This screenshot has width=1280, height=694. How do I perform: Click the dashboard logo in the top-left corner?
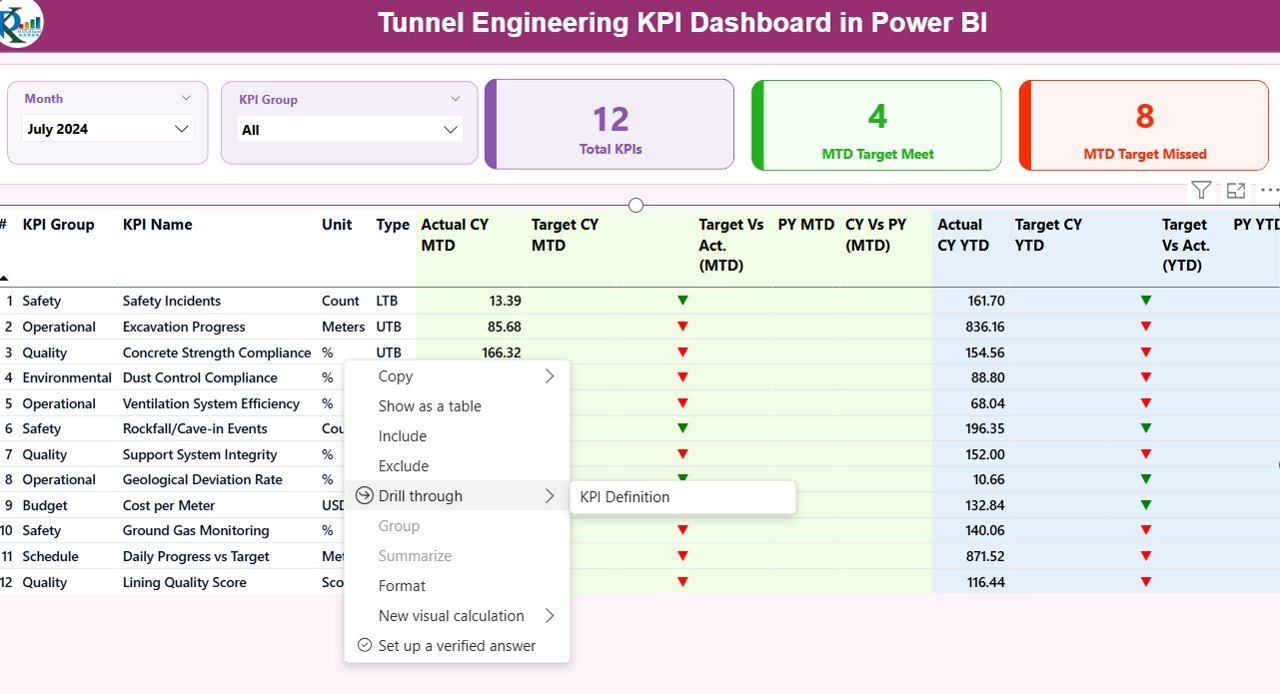coord(21,23)
